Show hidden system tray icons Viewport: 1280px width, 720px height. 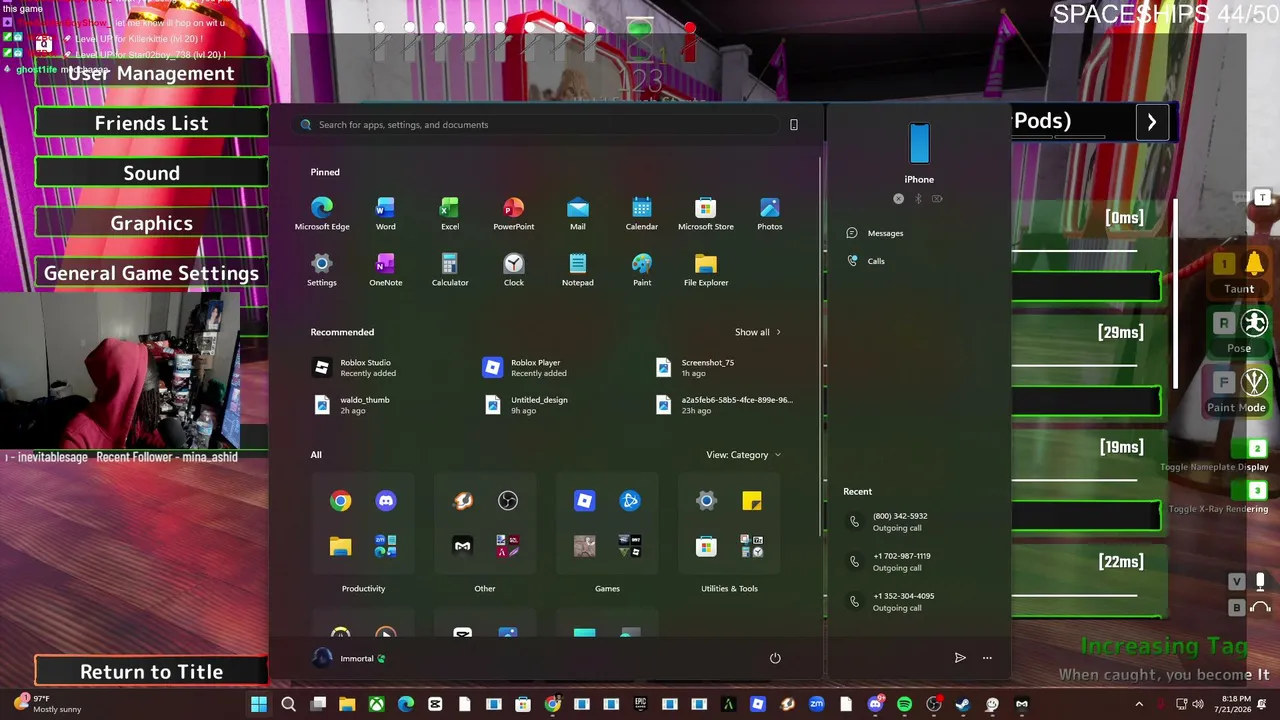pyautogui.click(x=1138, y=704)
